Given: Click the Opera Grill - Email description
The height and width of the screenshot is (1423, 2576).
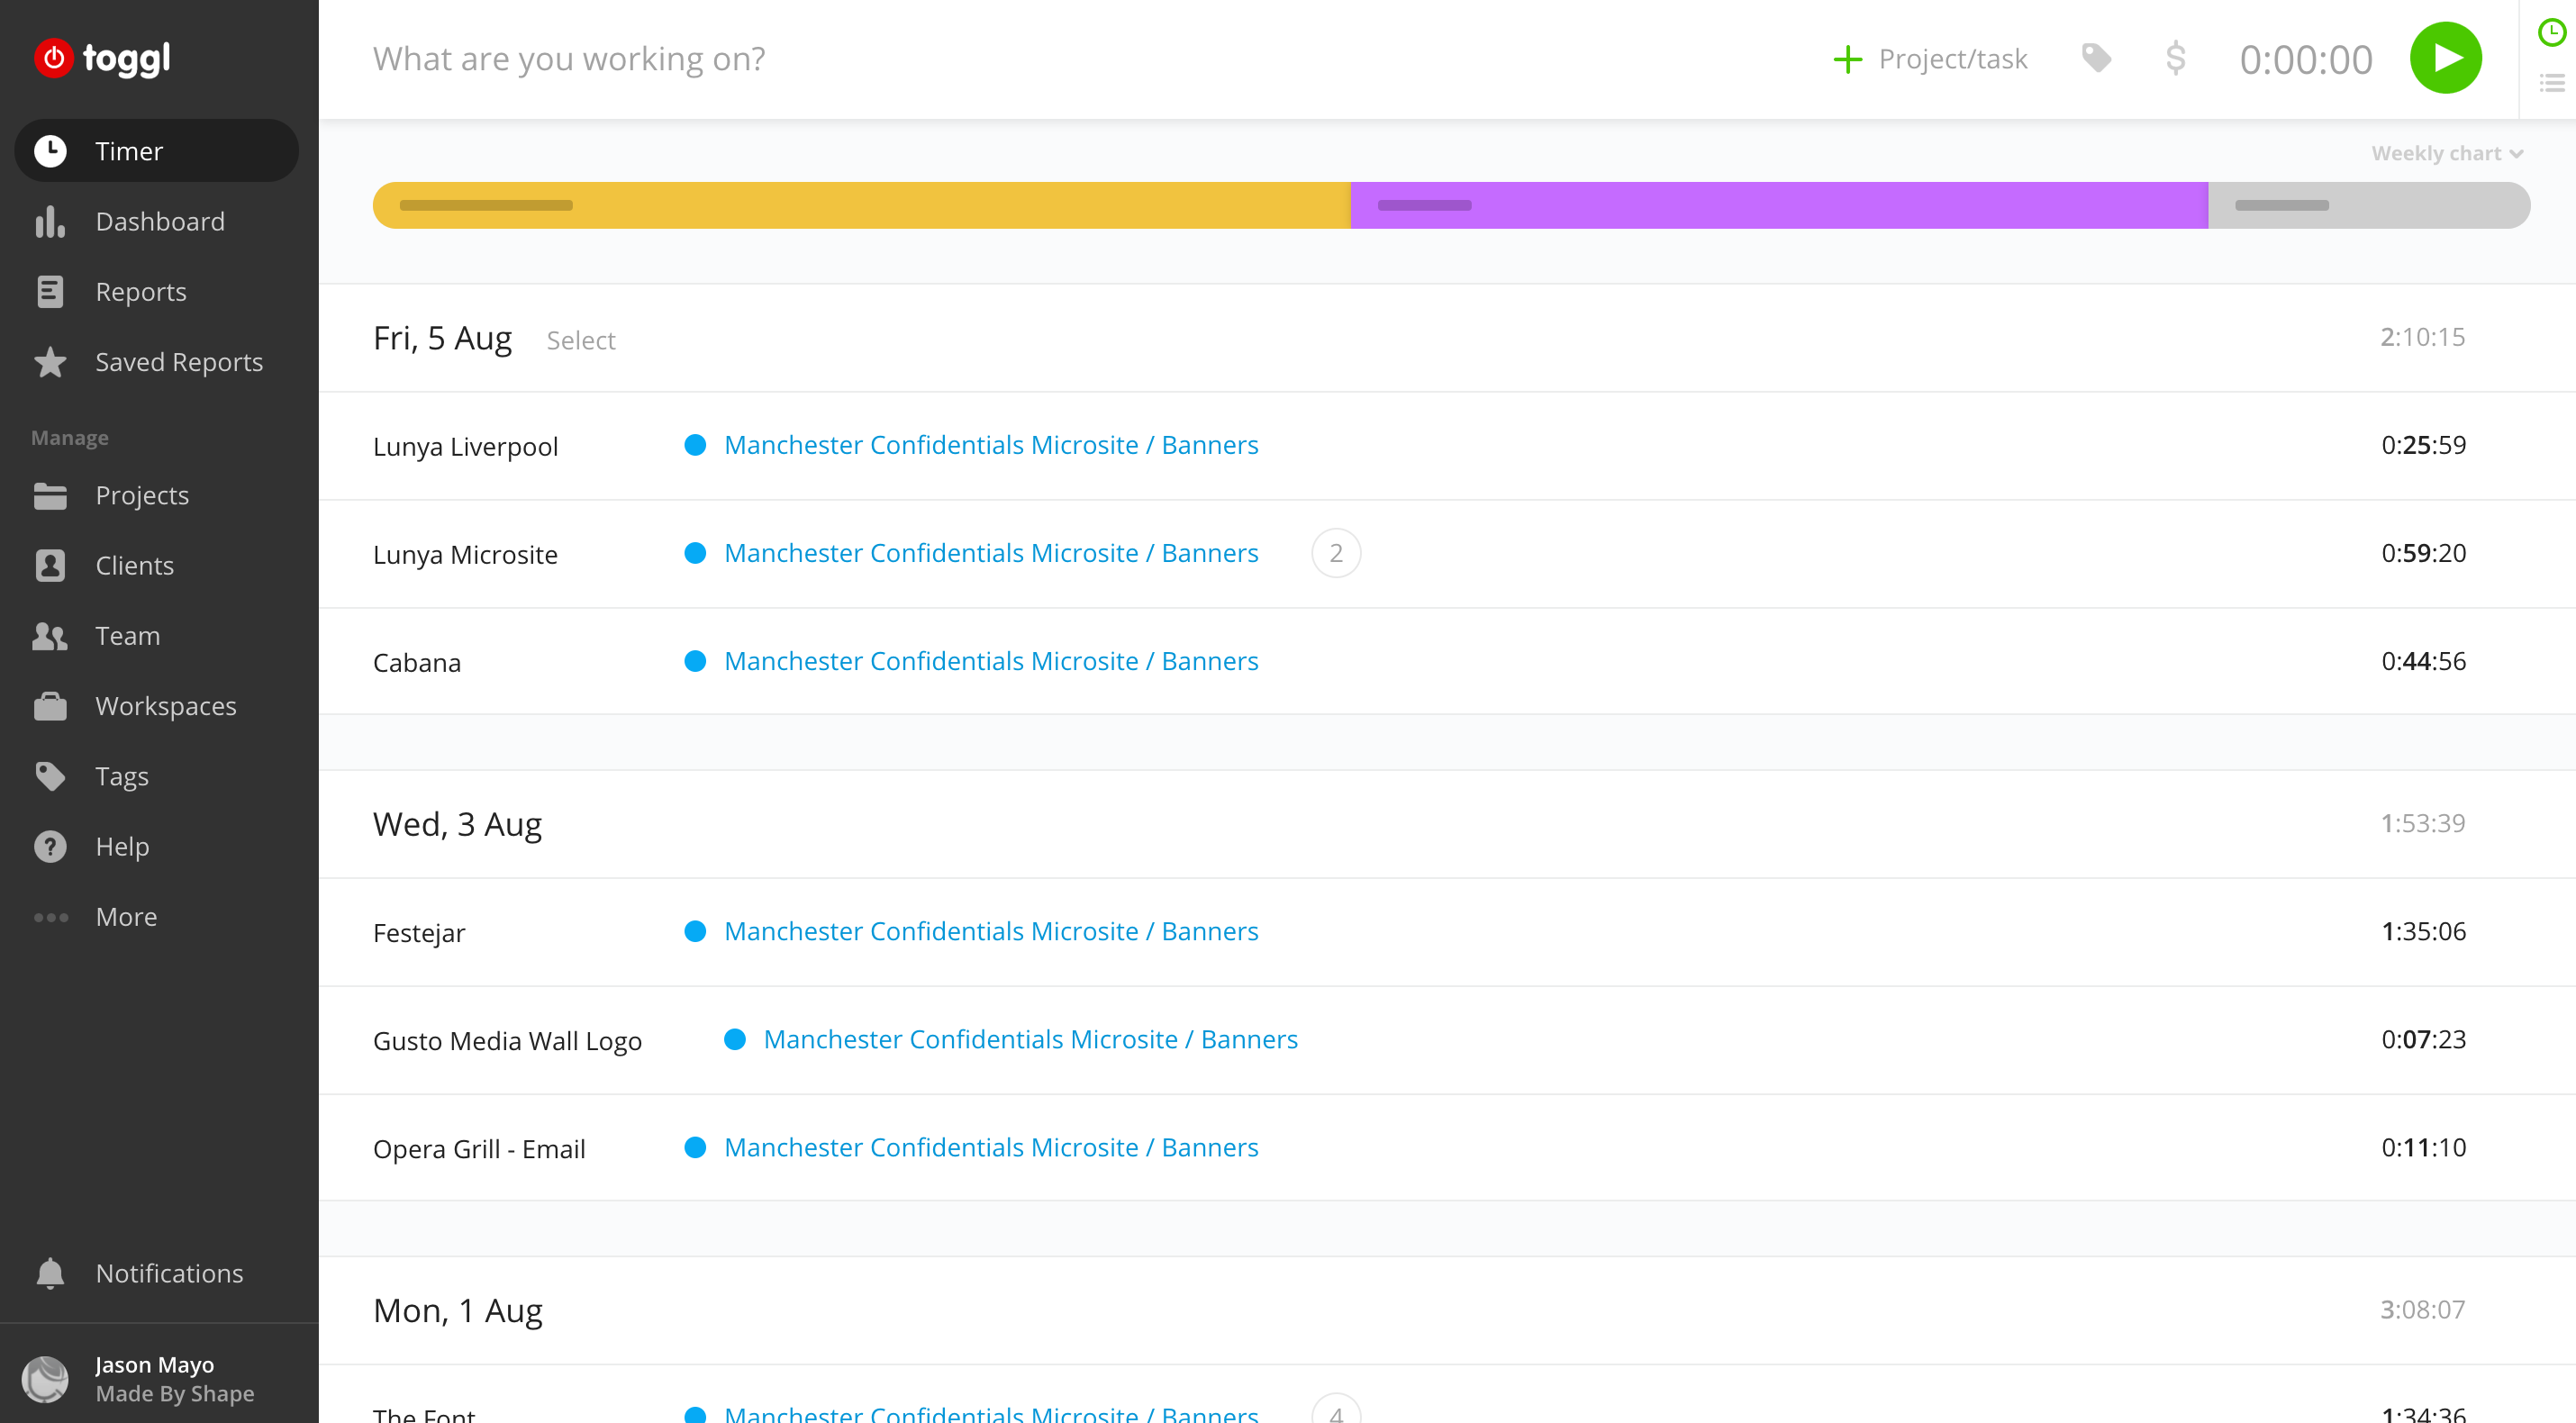Looking at the screenshot, I should click(479, 1149).
